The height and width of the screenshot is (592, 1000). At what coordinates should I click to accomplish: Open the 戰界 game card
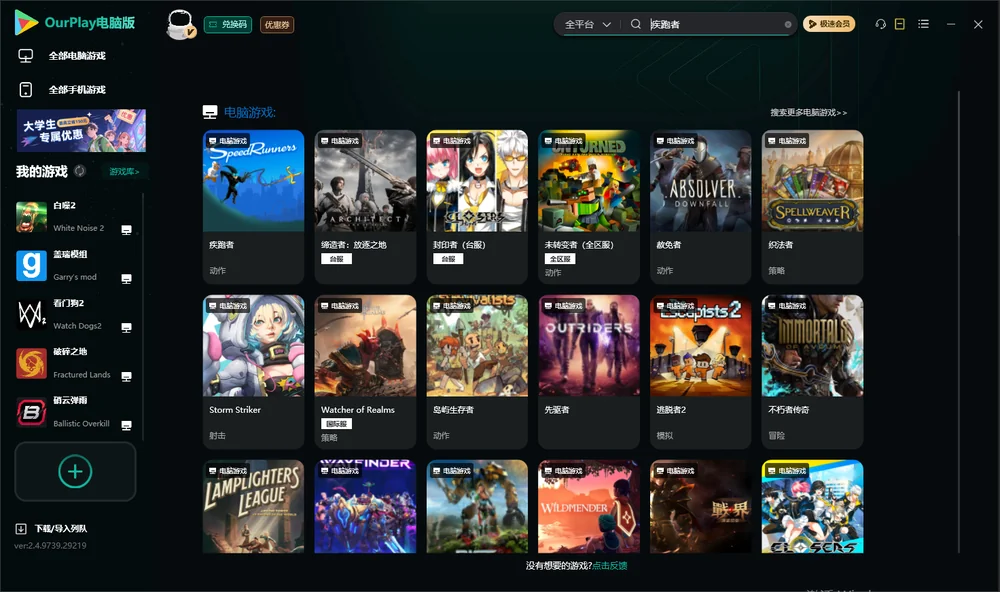(700, 507)
